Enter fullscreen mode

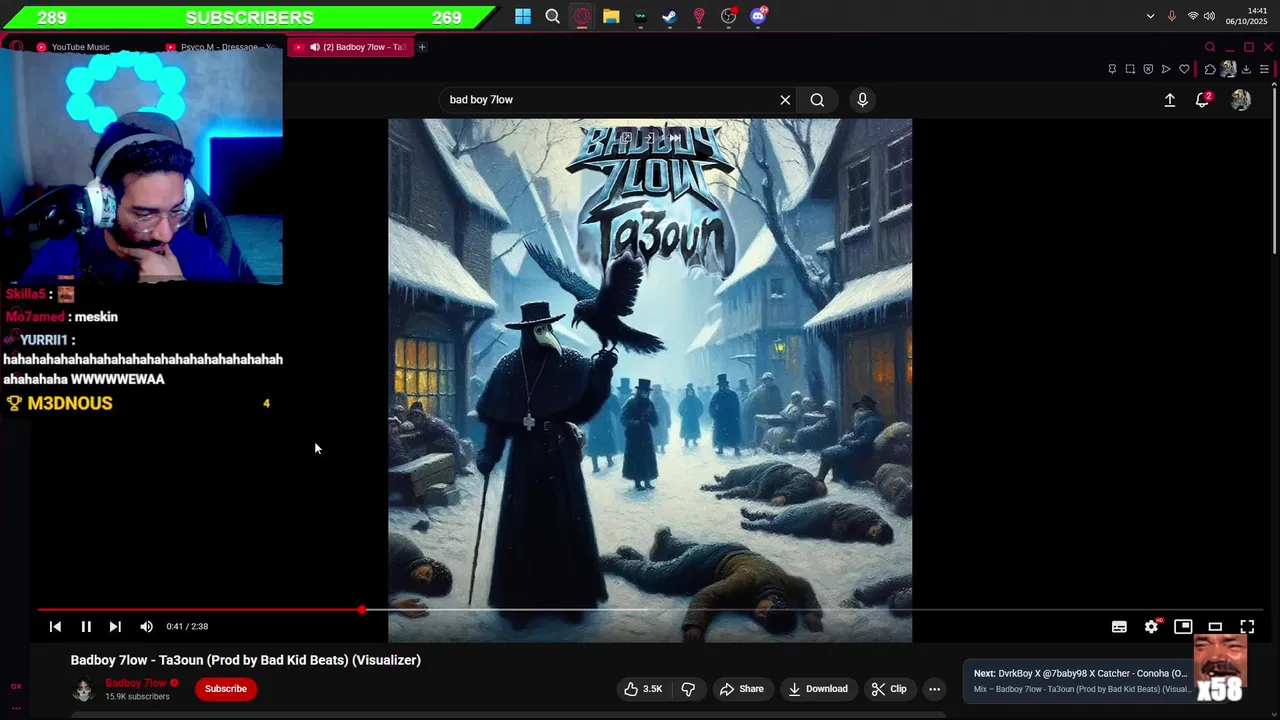[x=1247, y=626]
